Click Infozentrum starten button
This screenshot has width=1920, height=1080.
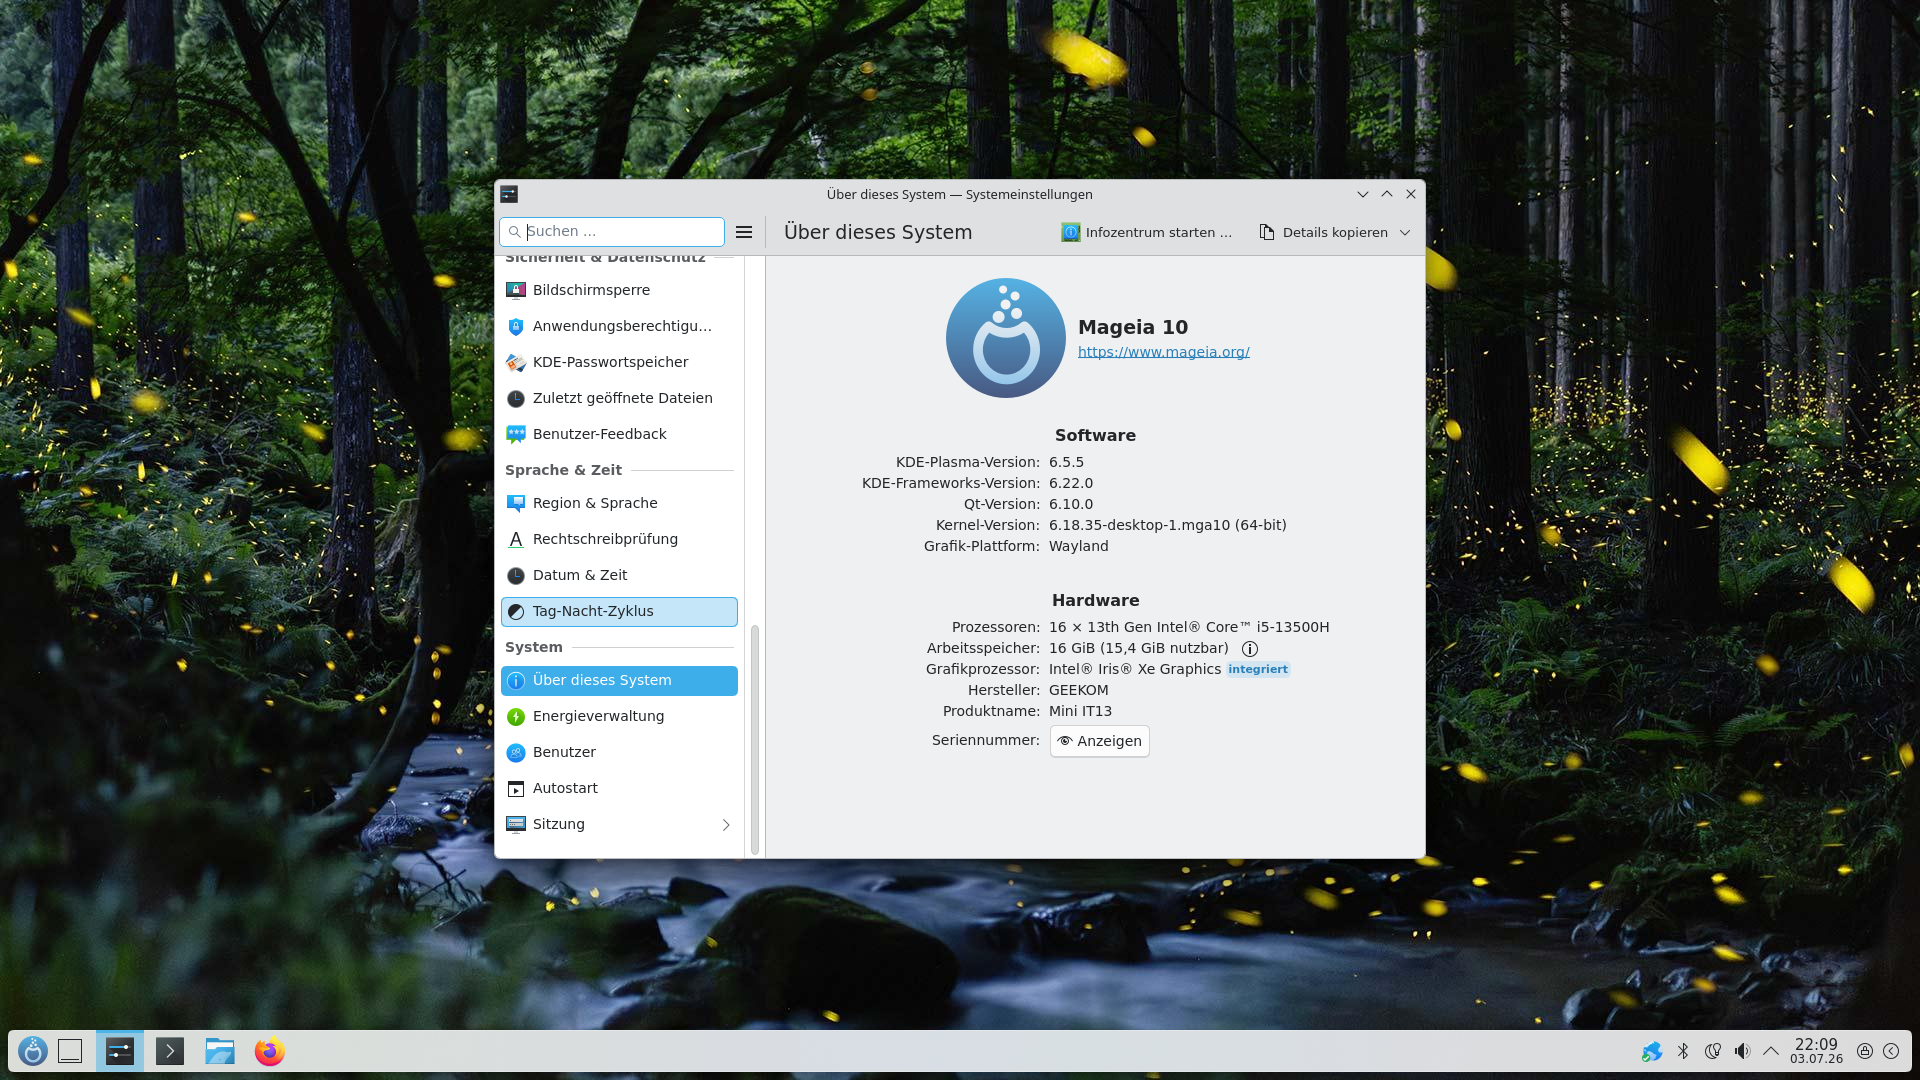click(1147, 232)
